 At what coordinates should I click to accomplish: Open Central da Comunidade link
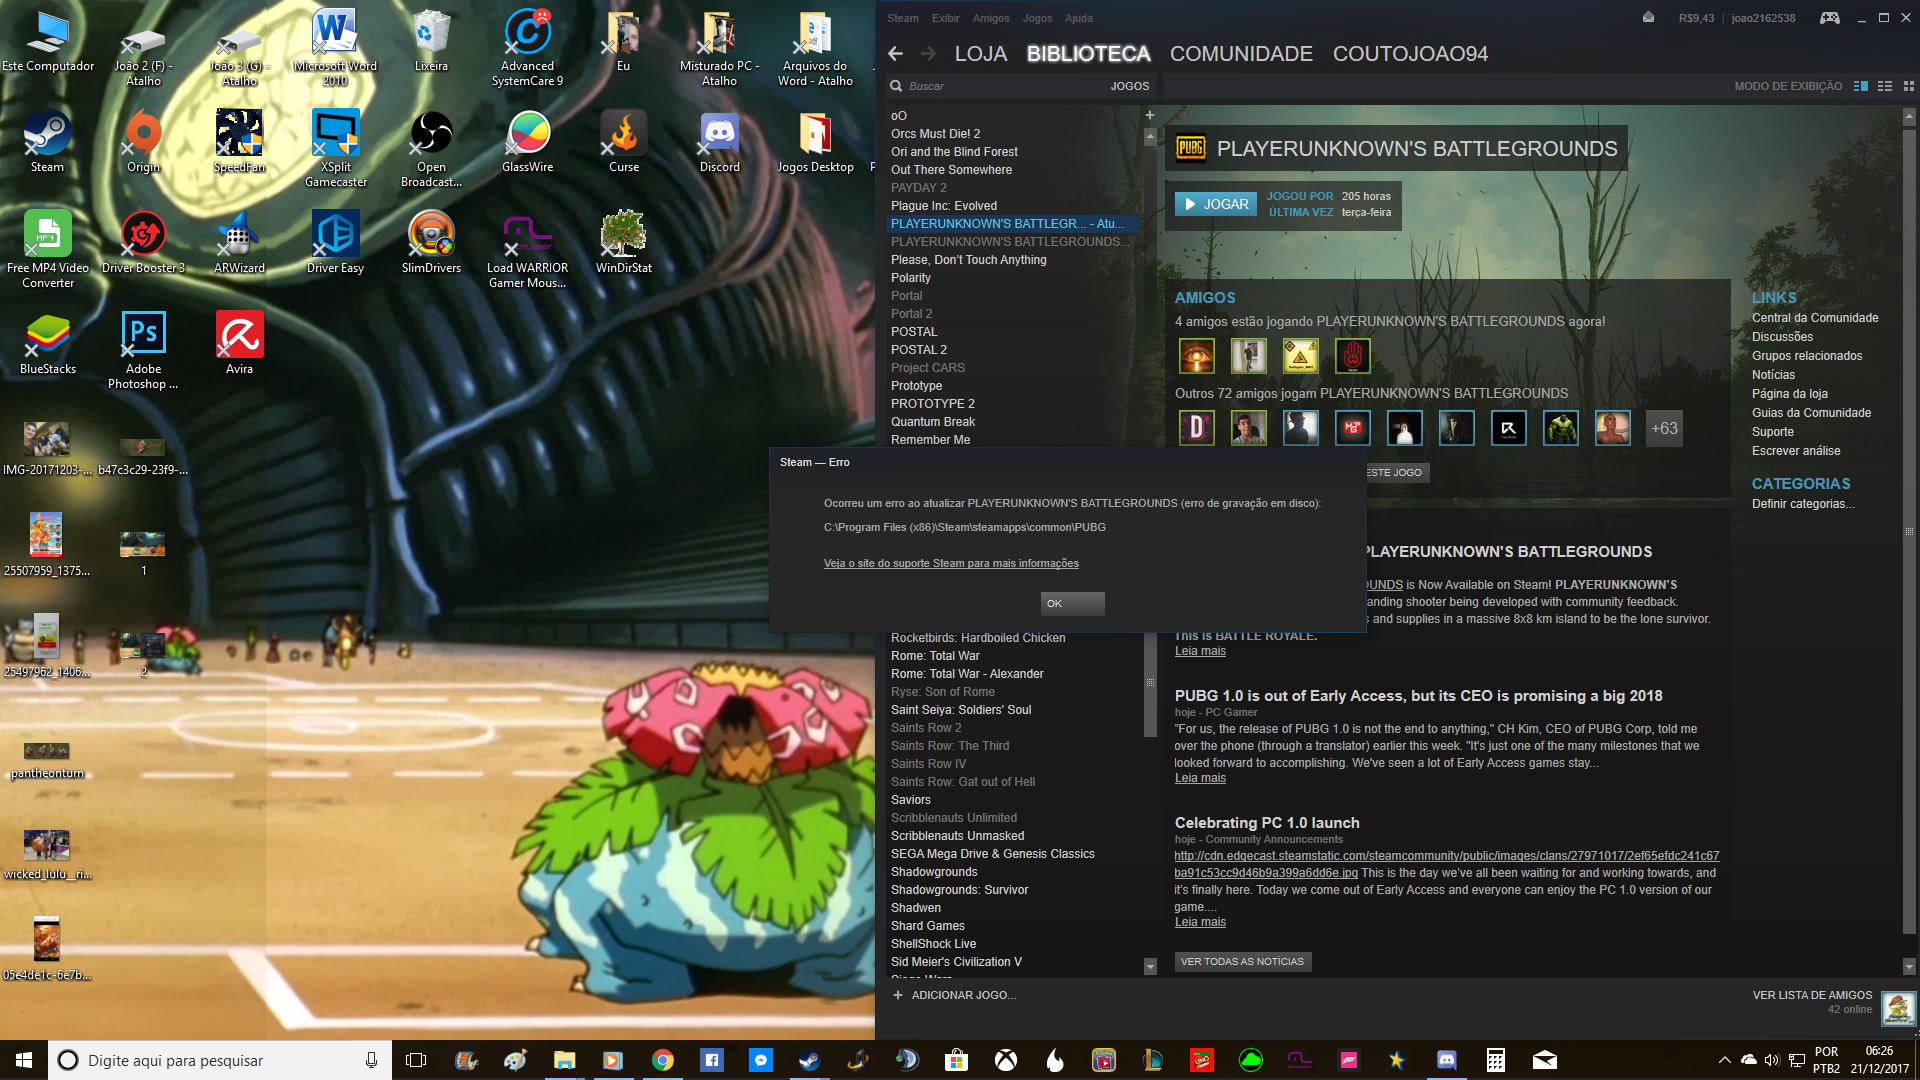[1815, 318]
